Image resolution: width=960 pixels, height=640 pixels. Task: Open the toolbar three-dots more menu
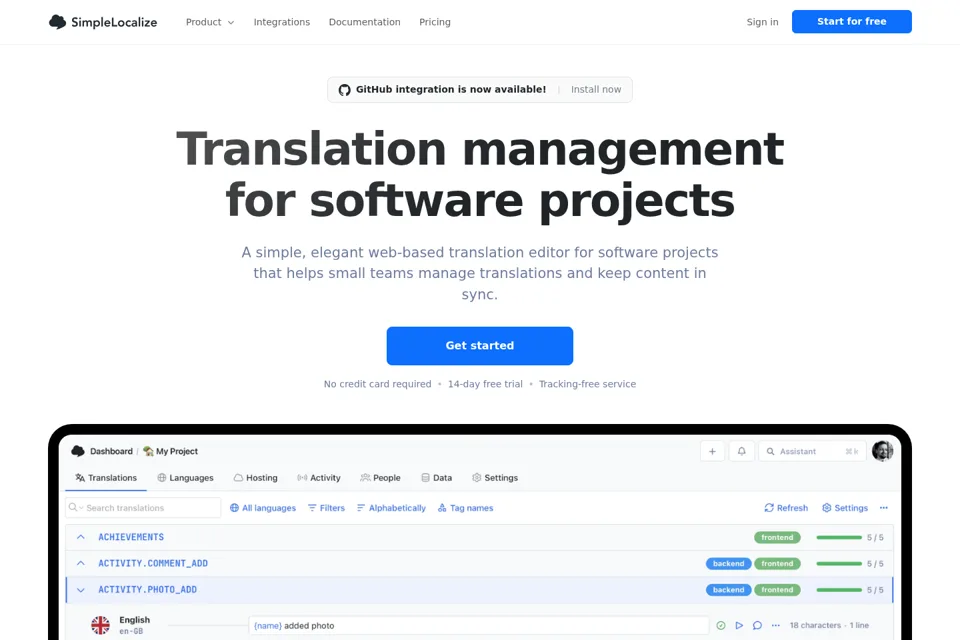883,508
